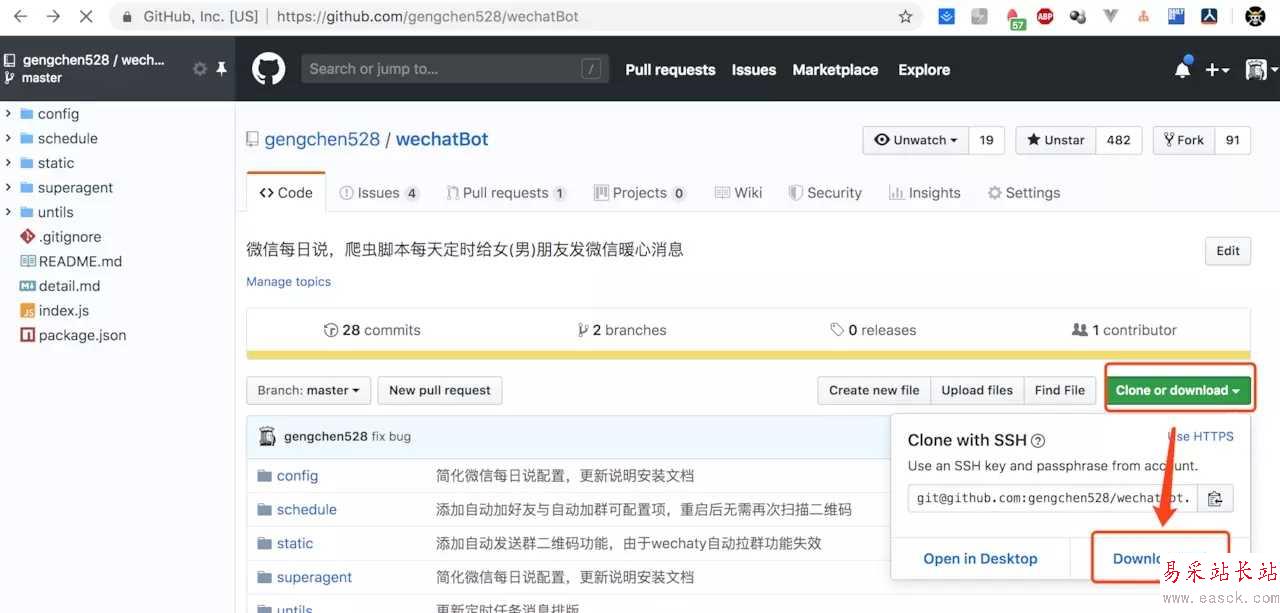Open Explore in top navigation

[924, 70]
